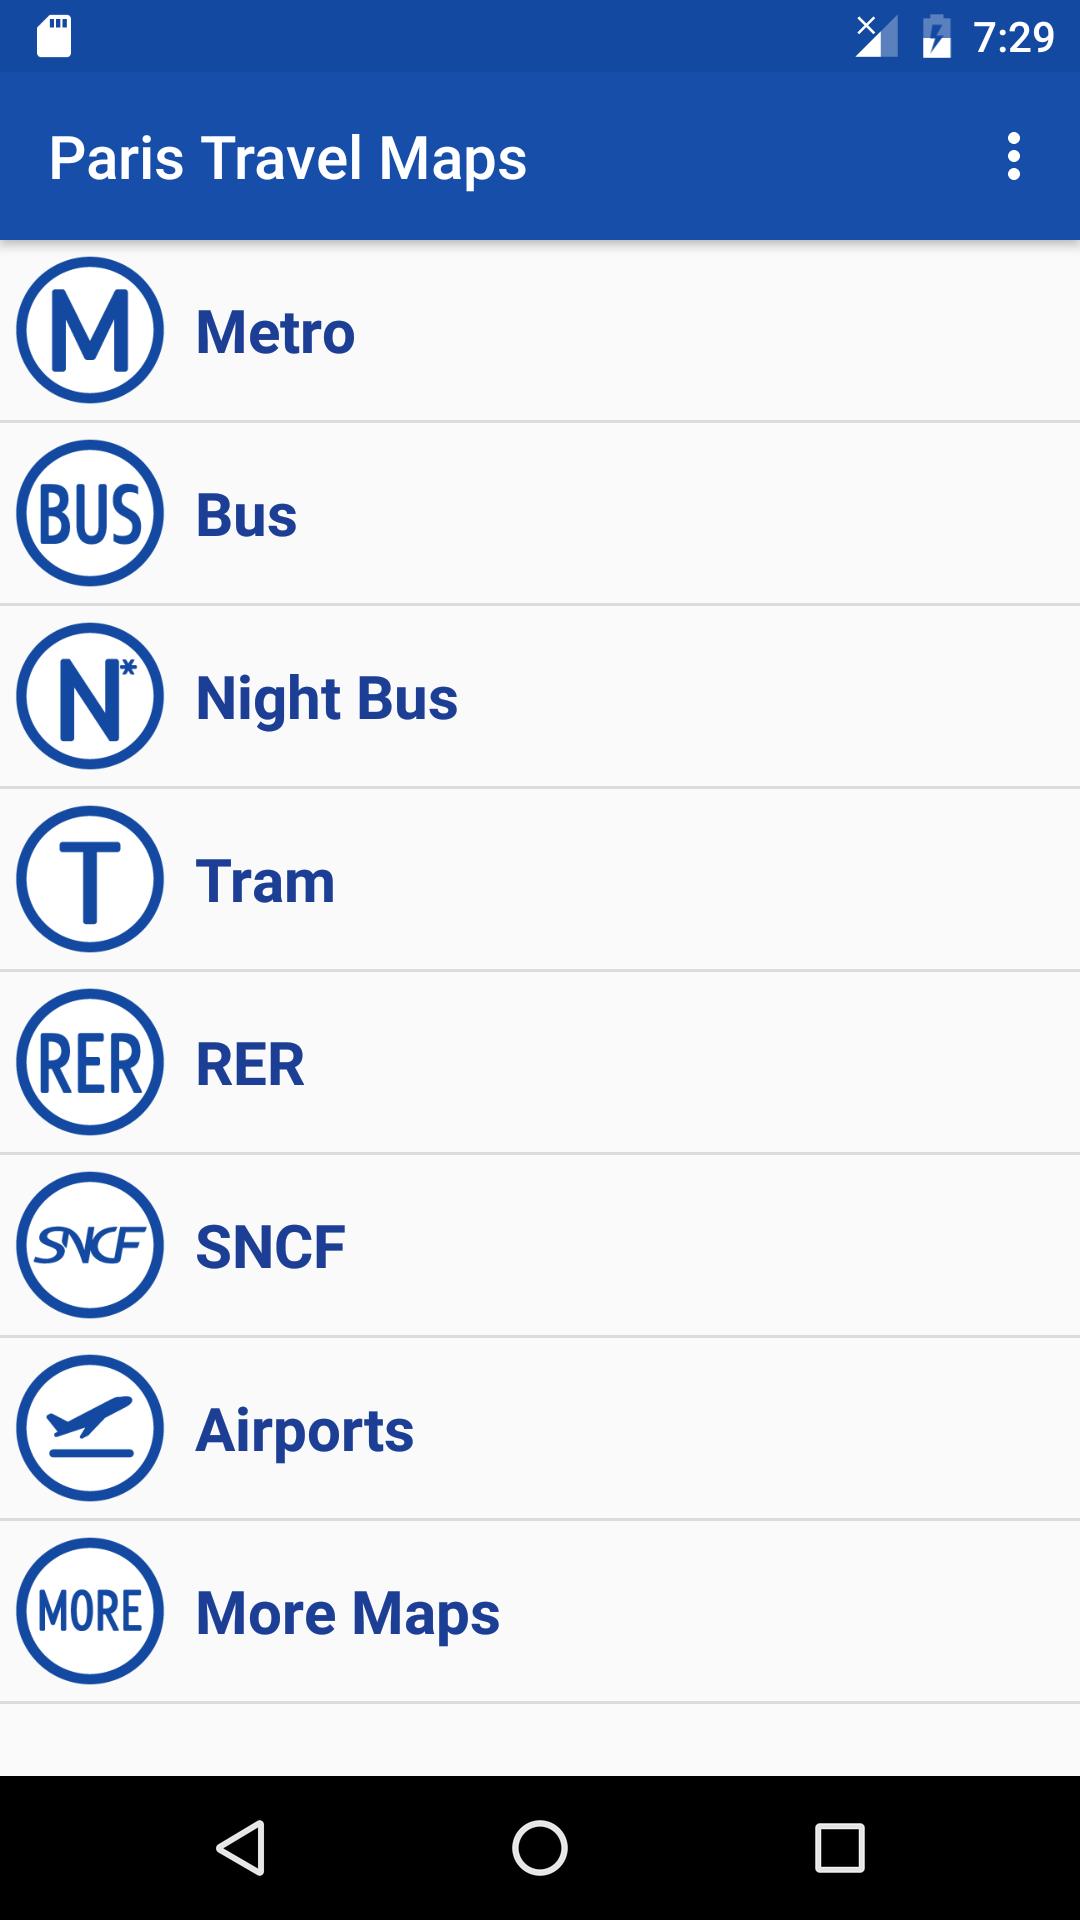The image size is (1080, 1920).
Task: Tap the Night Bus N icon
Action: tap(90, 697)
